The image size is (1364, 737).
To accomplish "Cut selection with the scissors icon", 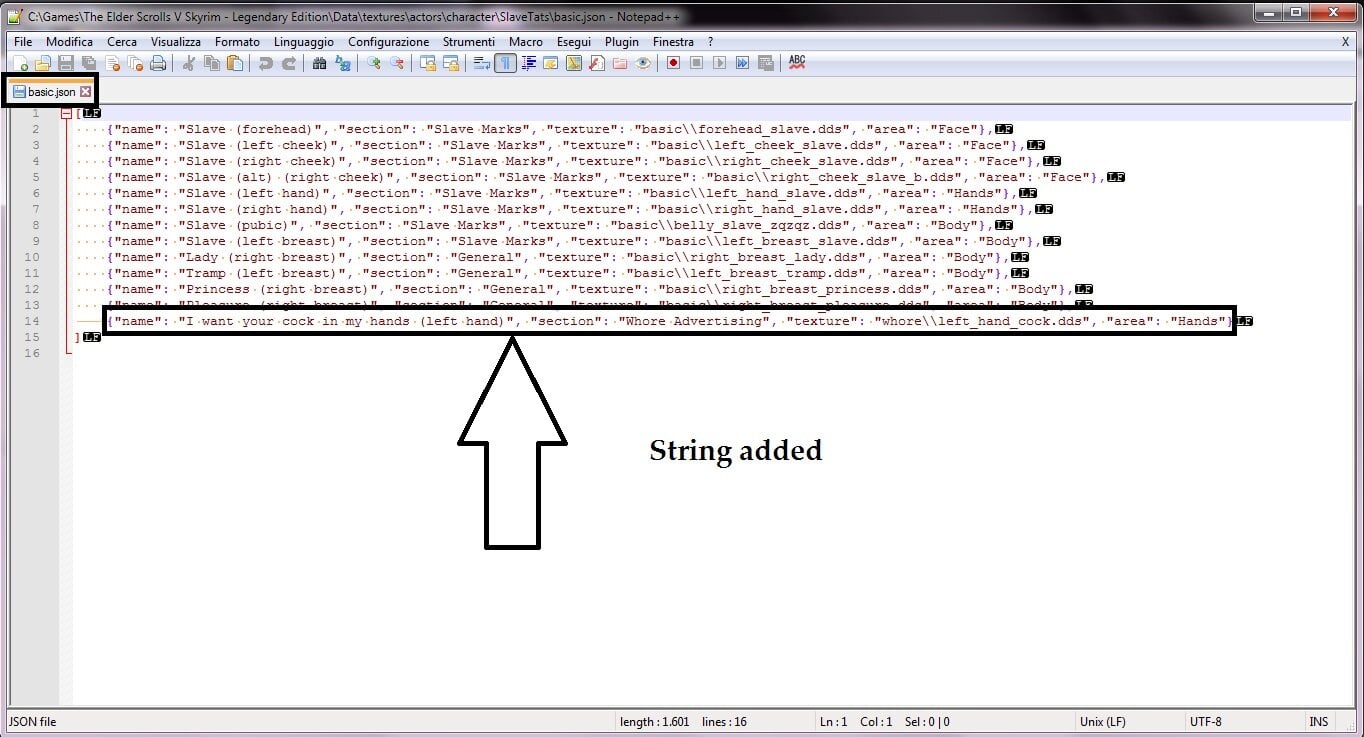I will (189, 63).
